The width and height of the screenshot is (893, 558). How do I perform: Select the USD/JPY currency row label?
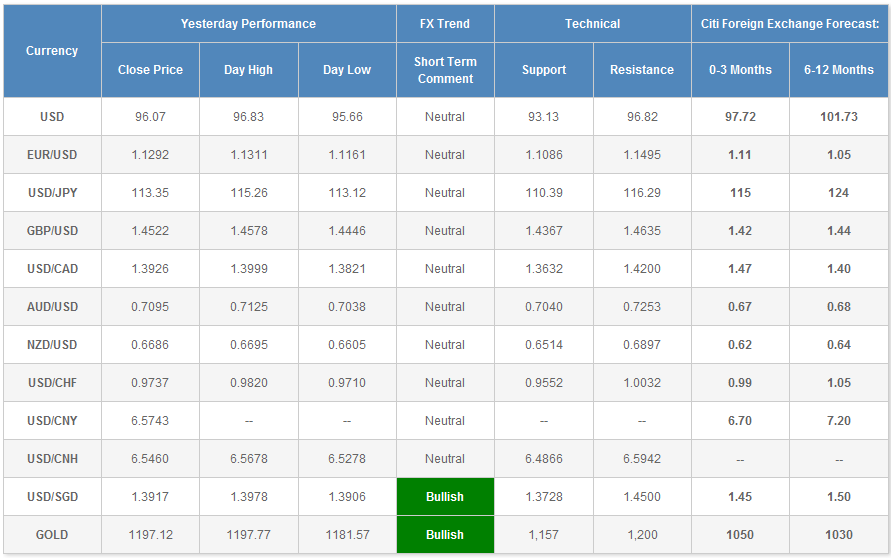pyautogui.click(x=52, y=193)
